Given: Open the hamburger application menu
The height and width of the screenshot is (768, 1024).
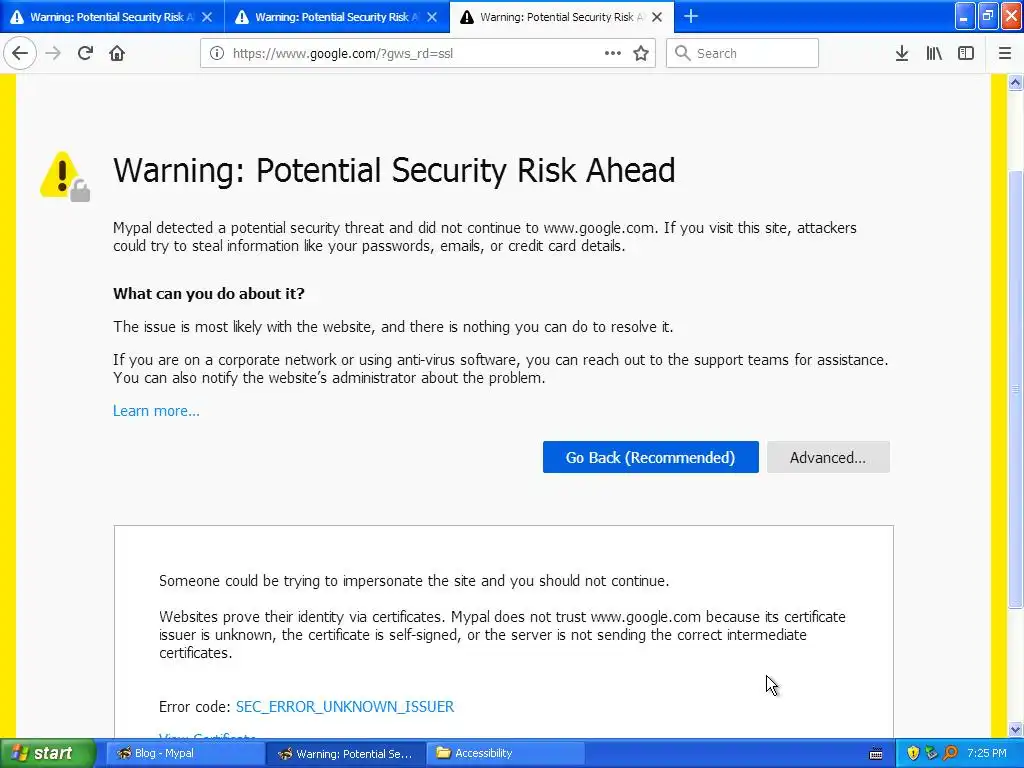Looking at the screenshot, I should click(1005, 53).
